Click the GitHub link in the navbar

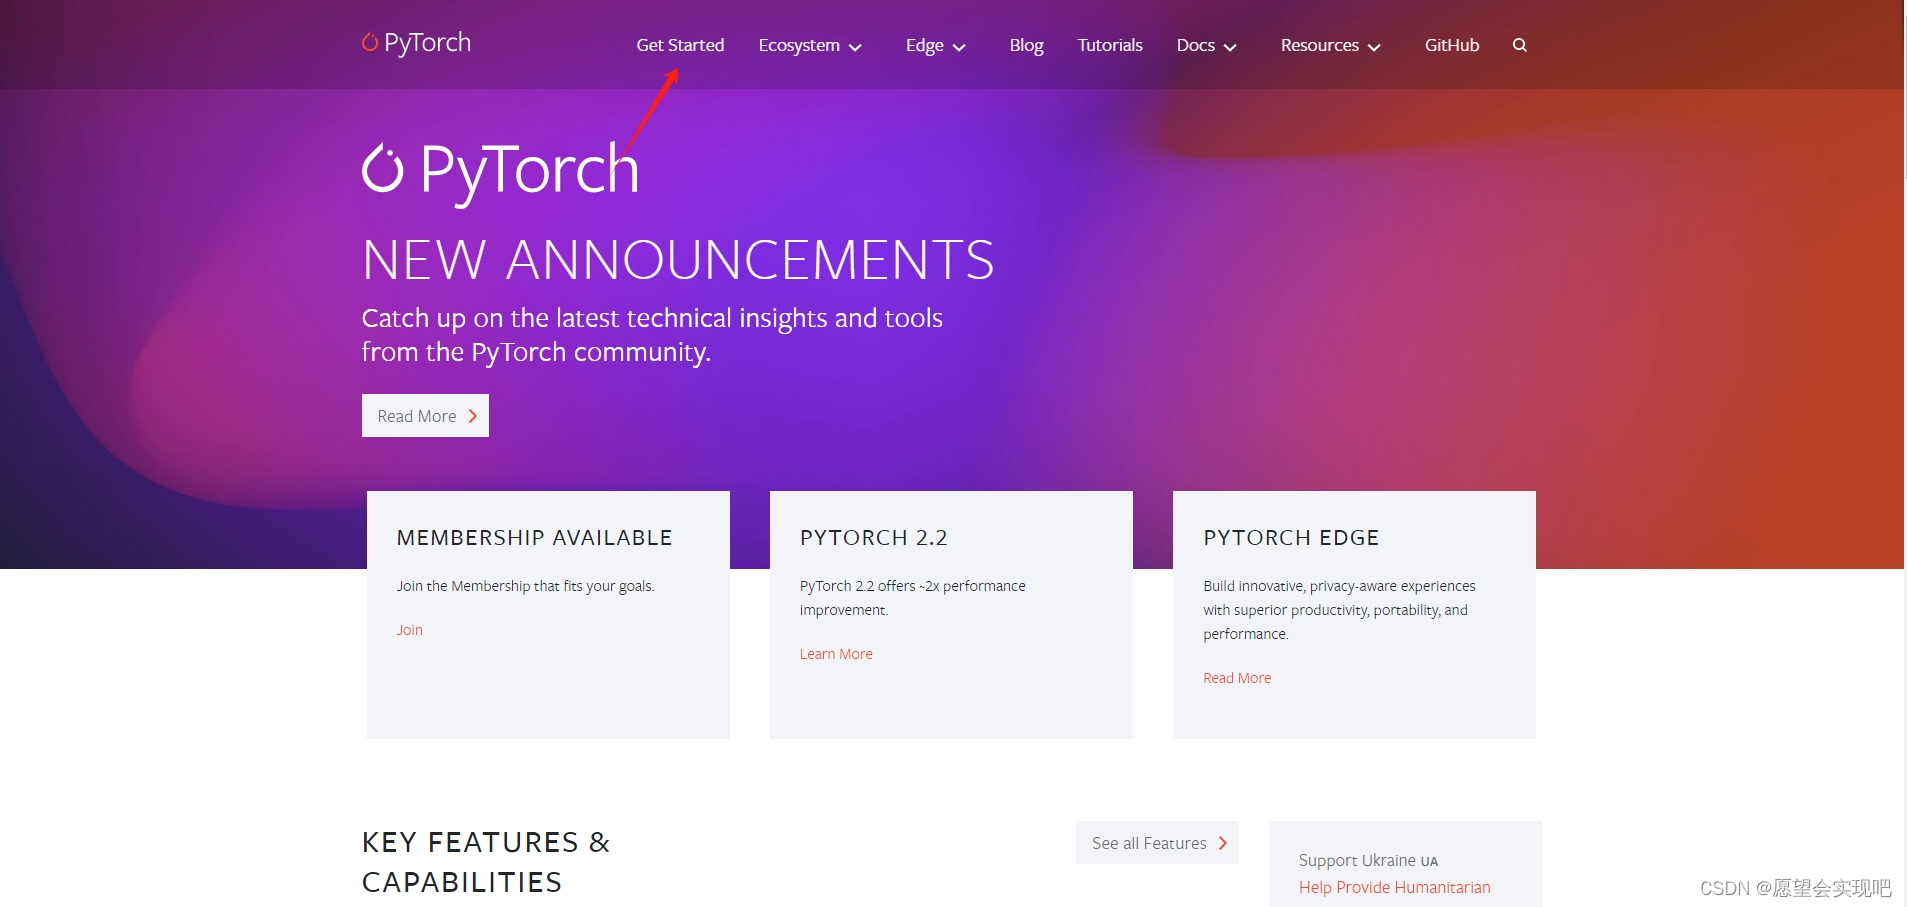pos(1451,45)
